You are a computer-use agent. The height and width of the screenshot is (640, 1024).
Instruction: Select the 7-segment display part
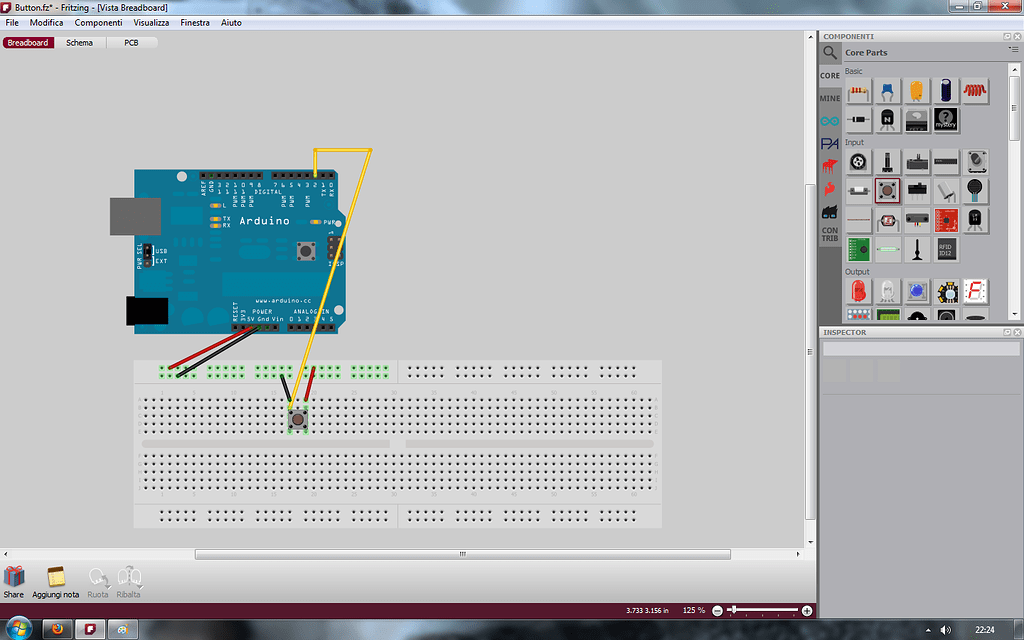point(978,291)
